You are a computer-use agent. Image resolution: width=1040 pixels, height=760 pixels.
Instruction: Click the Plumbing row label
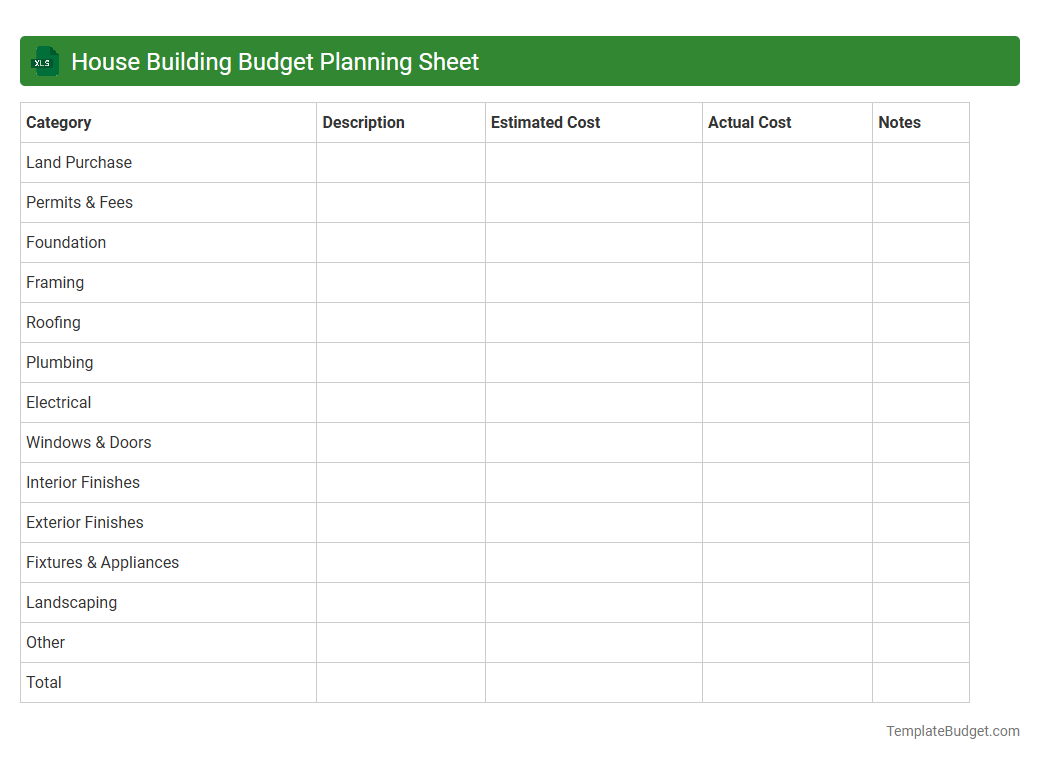pos(59,362)
